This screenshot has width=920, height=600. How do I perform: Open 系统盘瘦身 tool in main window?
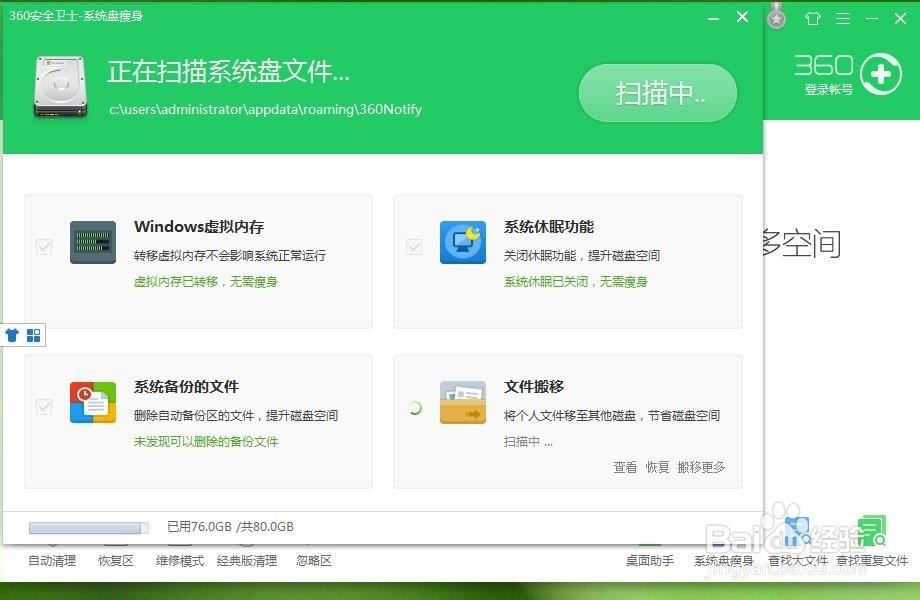(x=723, y=561)
